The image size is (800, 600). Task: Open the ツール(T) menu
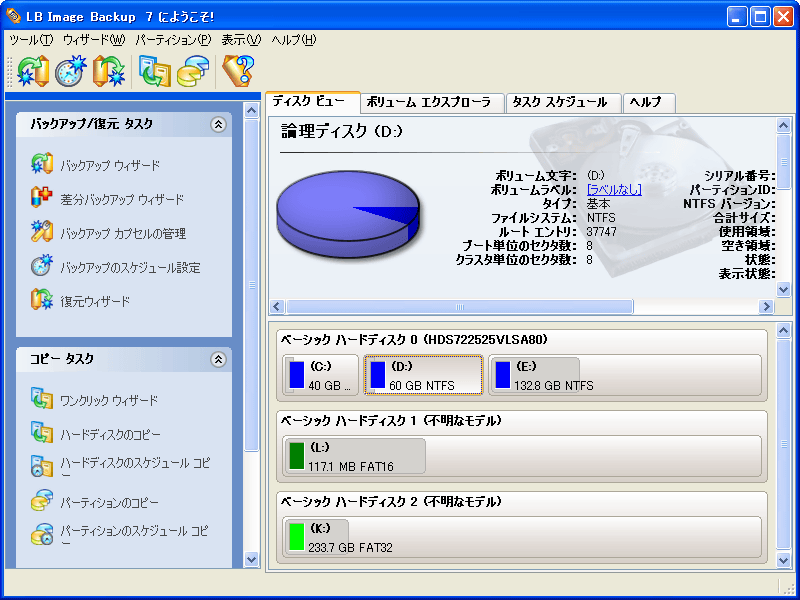(31, 40)
